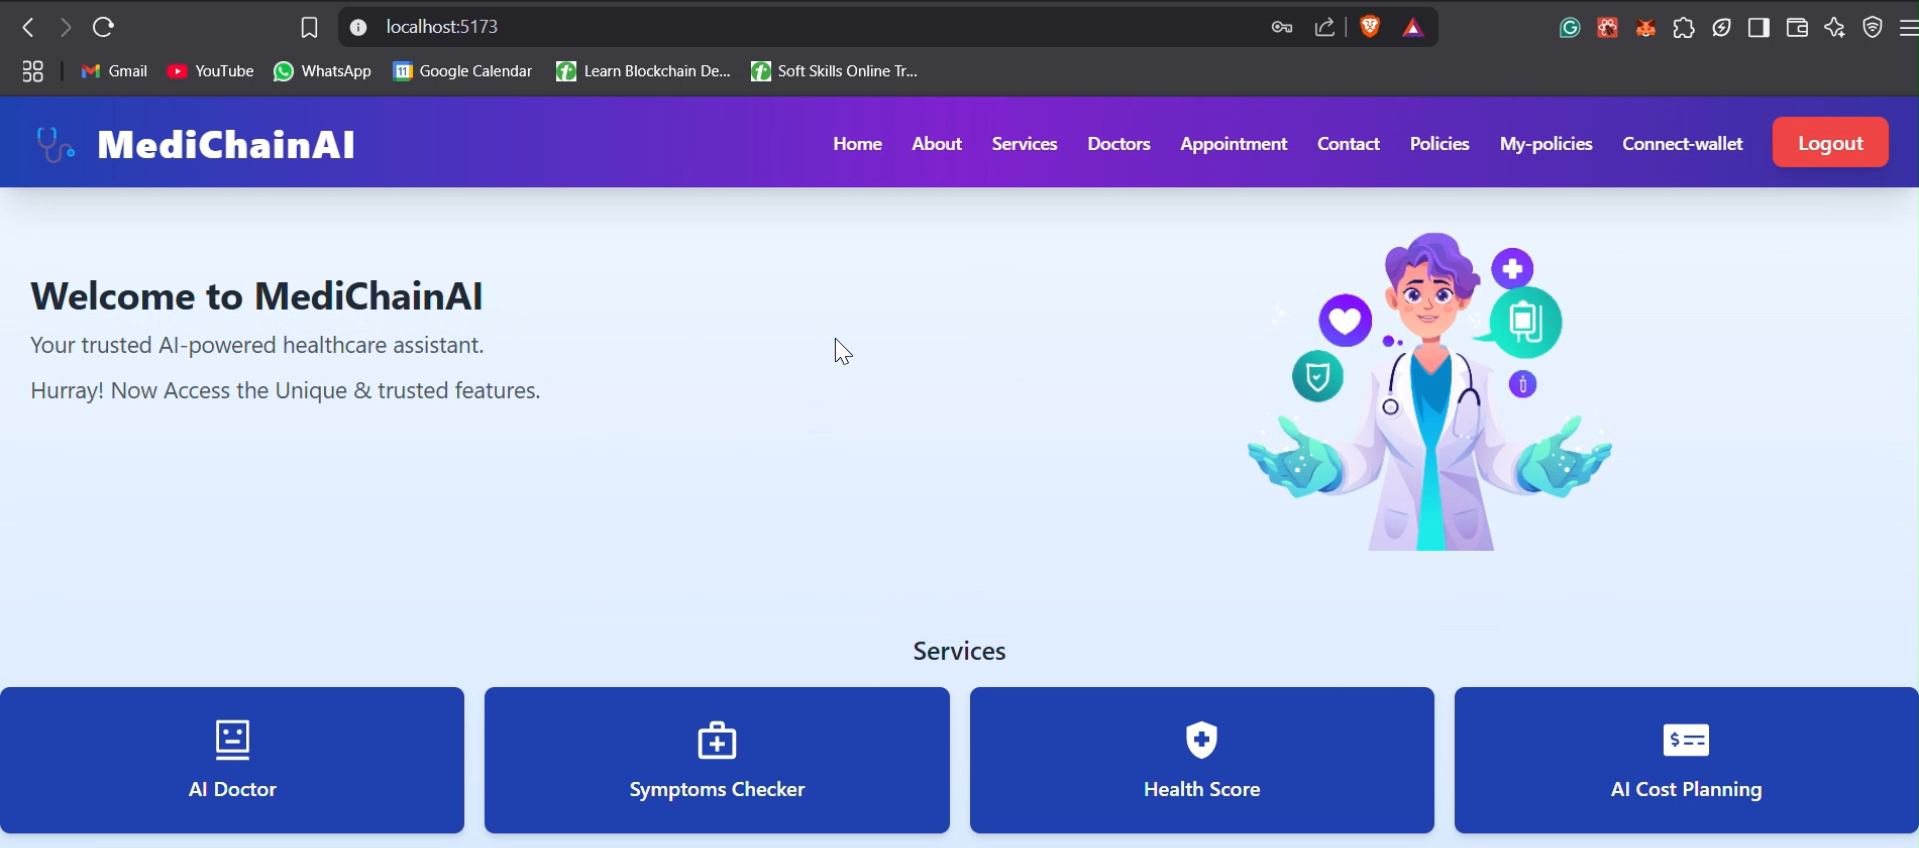Click the Connect-wallet link
The width and height of the screenshot is (1919, 848).
pos(1682,144)
